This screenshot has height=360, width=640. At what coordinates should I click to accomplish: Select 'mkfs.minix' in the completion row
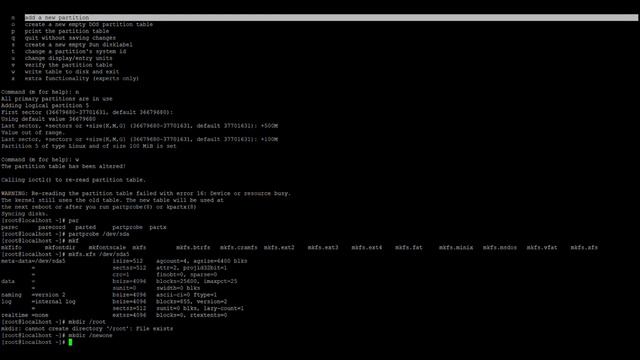pyautogui.click(x=456, y=247)
